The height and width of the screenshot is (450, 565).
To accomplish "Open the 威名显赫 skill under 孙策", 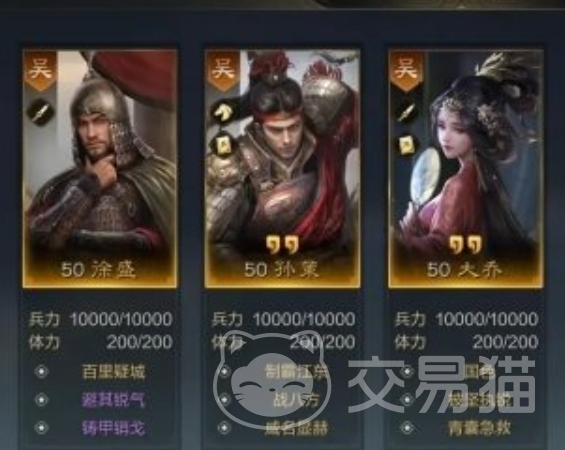I will (296, 428).
